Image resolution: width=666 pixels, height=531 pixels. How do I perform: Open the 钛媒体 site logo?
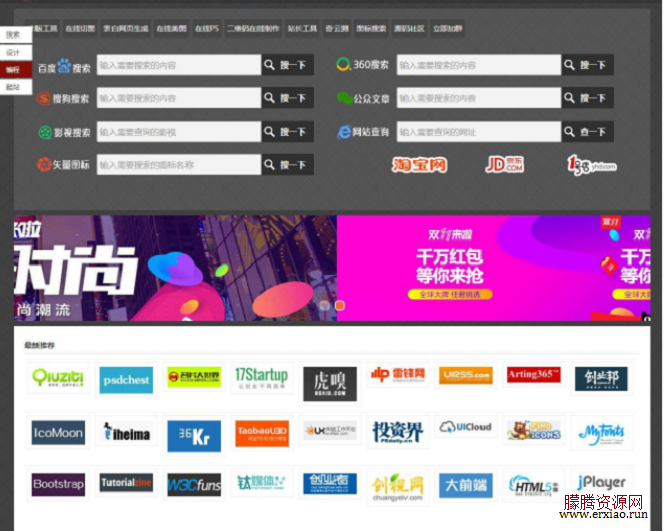[x=262, y=483]
